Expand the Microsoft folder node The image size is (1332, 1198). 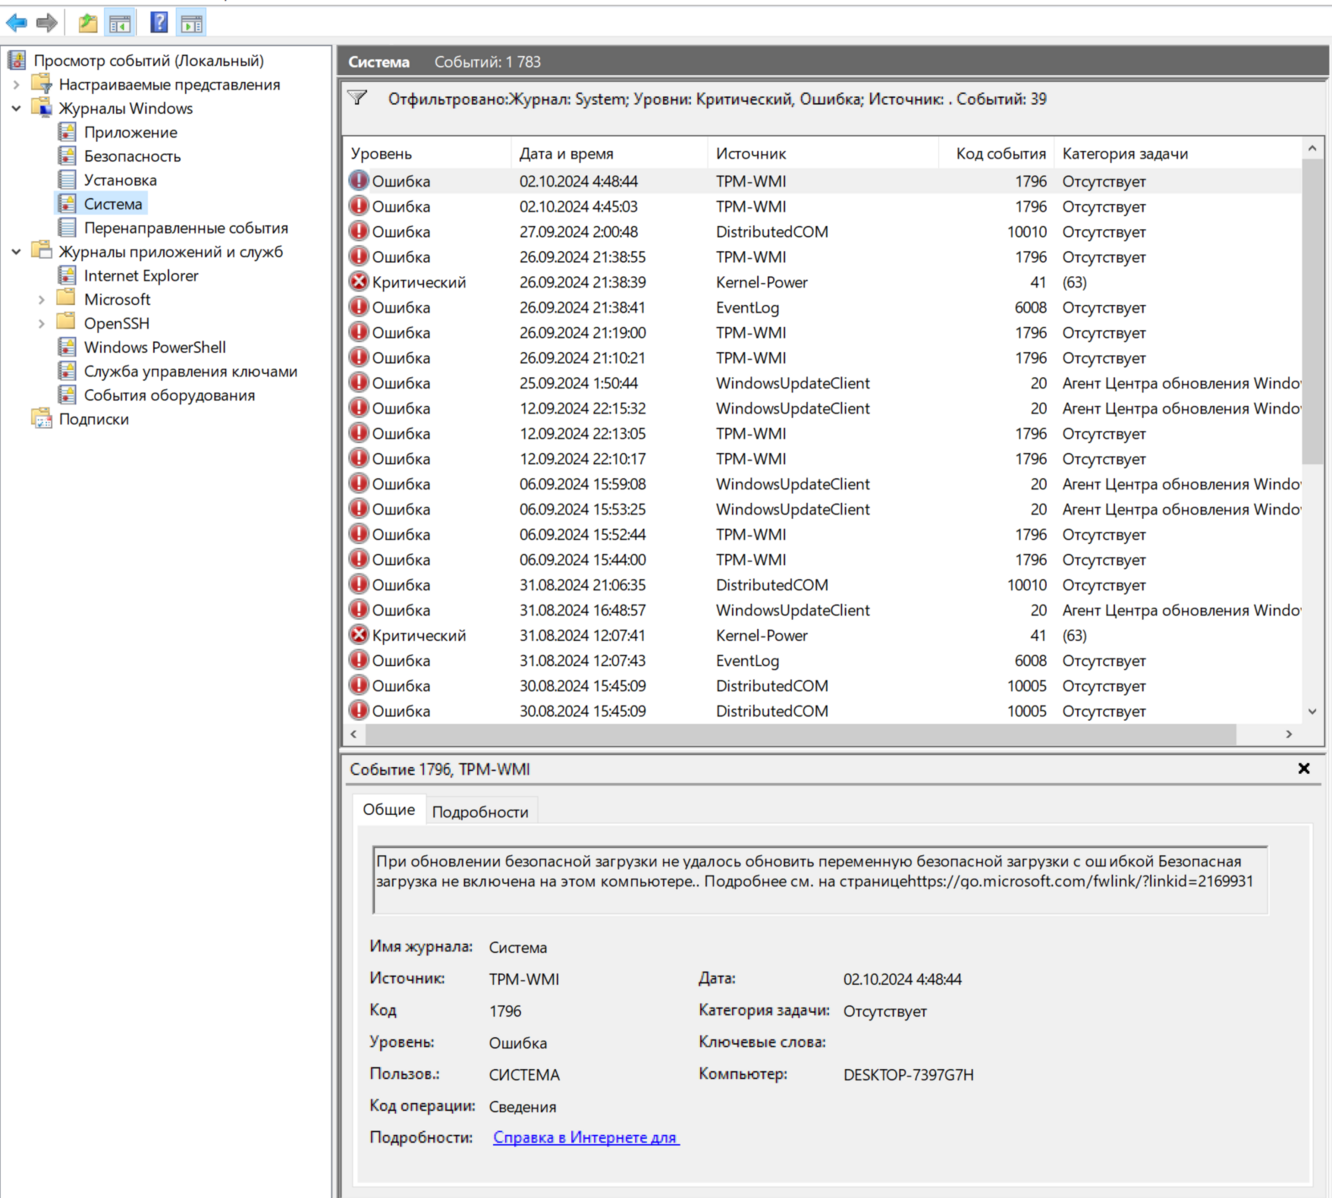(x=41, y=299)
